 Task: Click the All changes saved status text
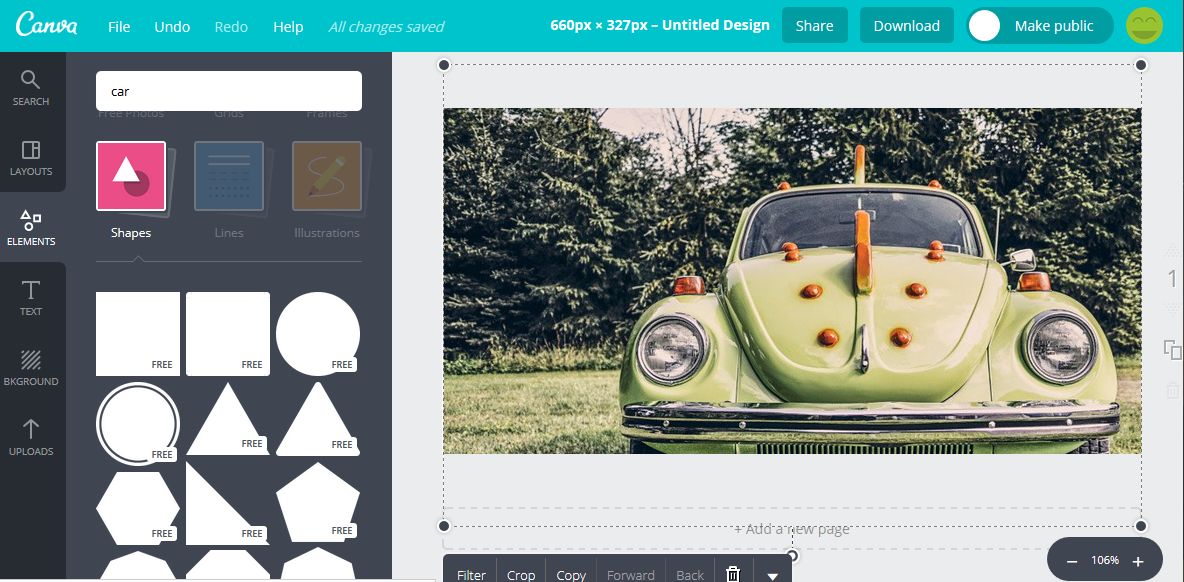coord(386,27)
